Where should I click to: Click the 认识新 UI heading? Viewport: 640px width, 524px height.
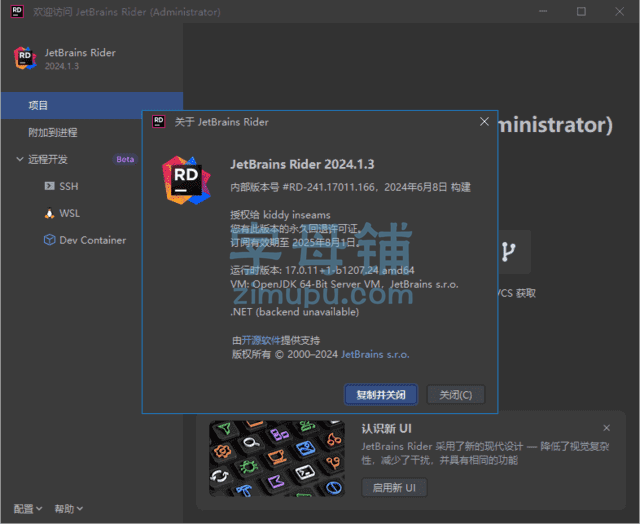[386, 429]
